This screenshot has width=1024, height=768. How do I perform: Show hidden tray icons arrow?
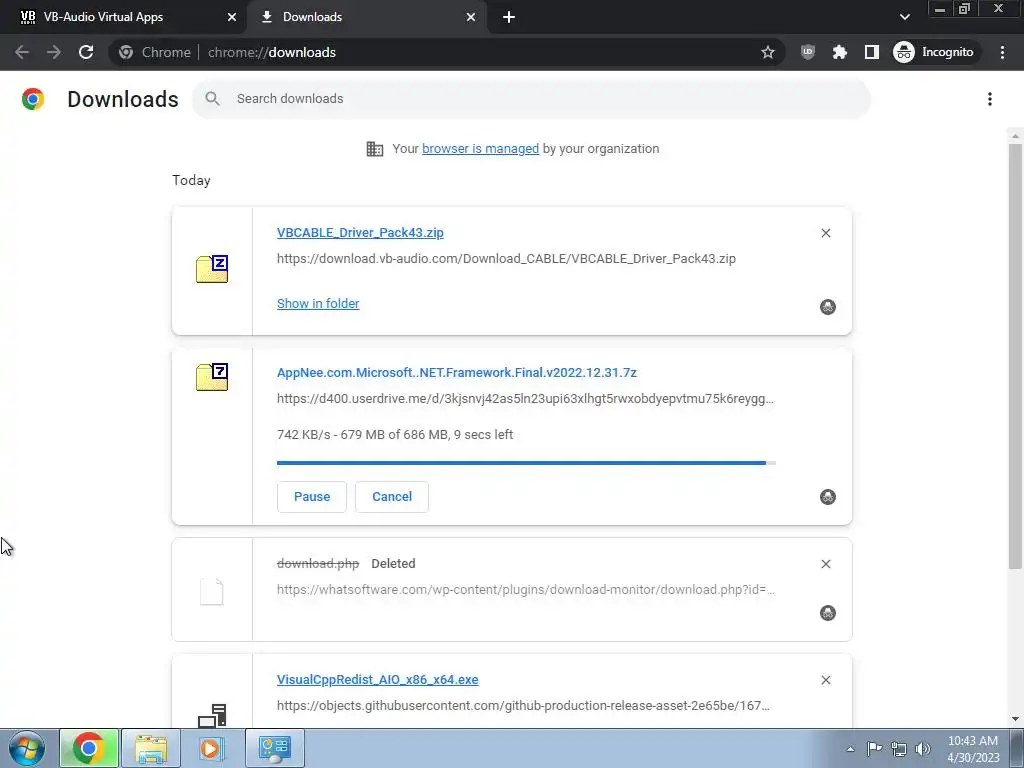pos(850,749)
